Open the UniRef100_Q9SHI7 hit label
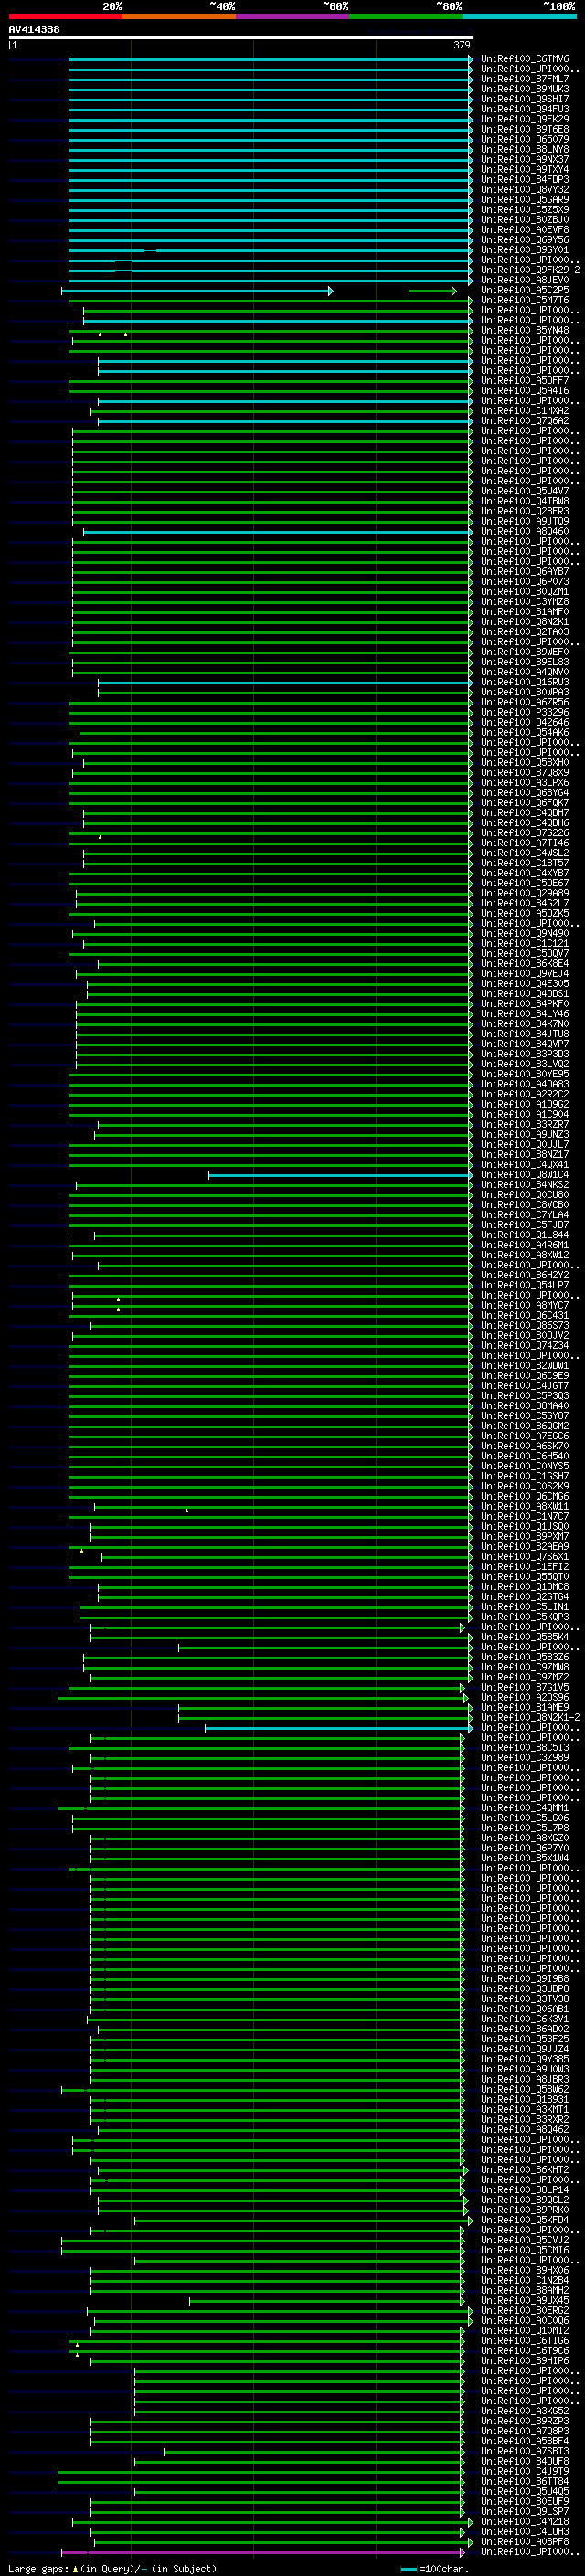Image resolution: width=585 pixels, height=2576 pixels. coord(524,99)
